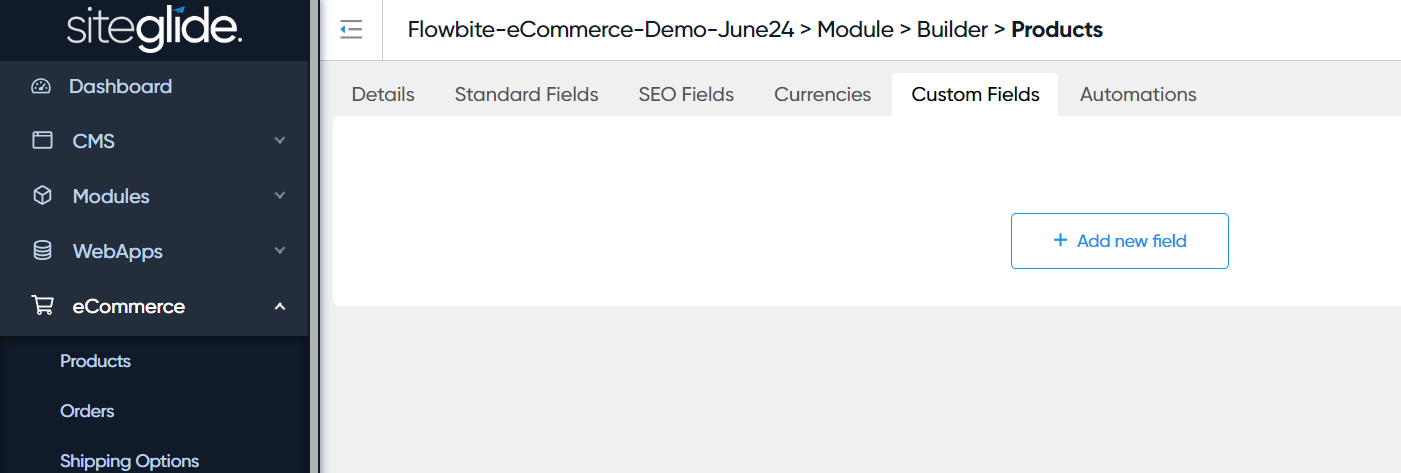Expand the WebApps menu chevron
1401x473 pixels.
point(280,251)
